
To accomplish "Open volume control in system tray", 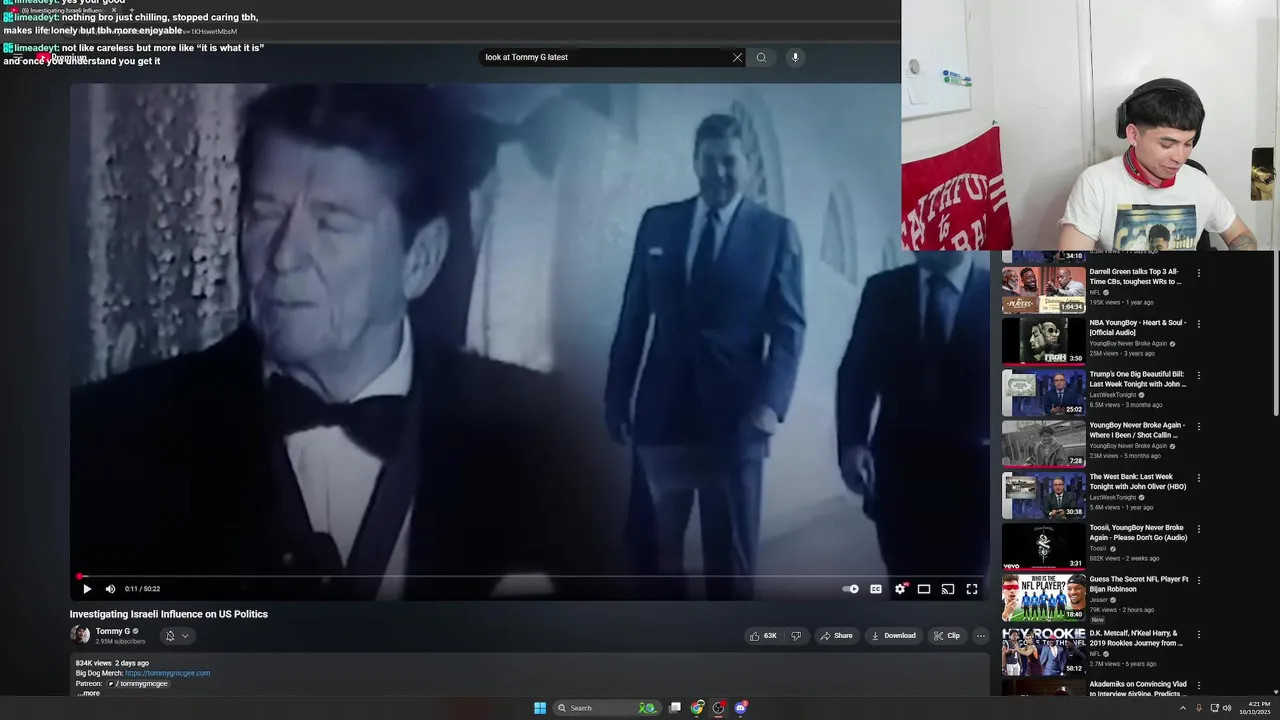I will [x=1227, y=708].
